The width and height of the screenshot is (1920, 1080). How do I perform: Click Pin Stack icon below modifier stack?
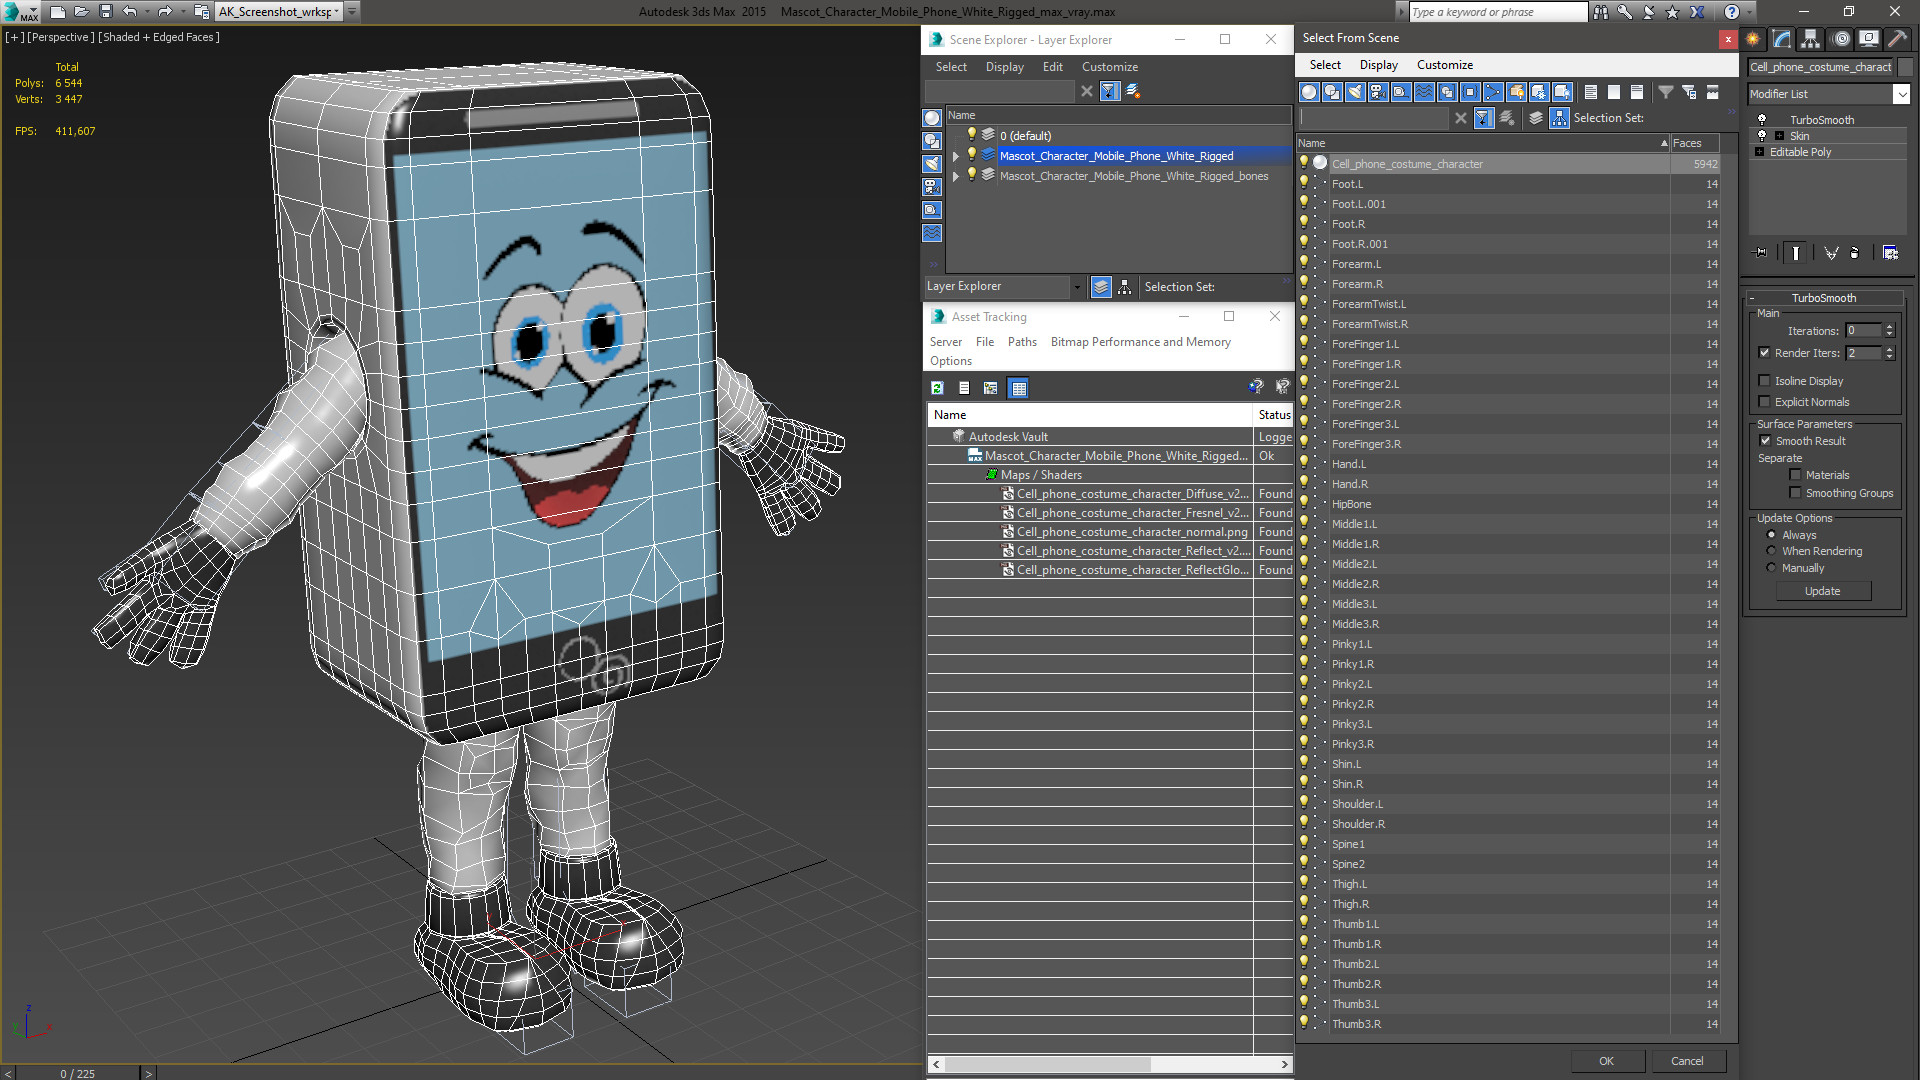(x=1761, y=253)
